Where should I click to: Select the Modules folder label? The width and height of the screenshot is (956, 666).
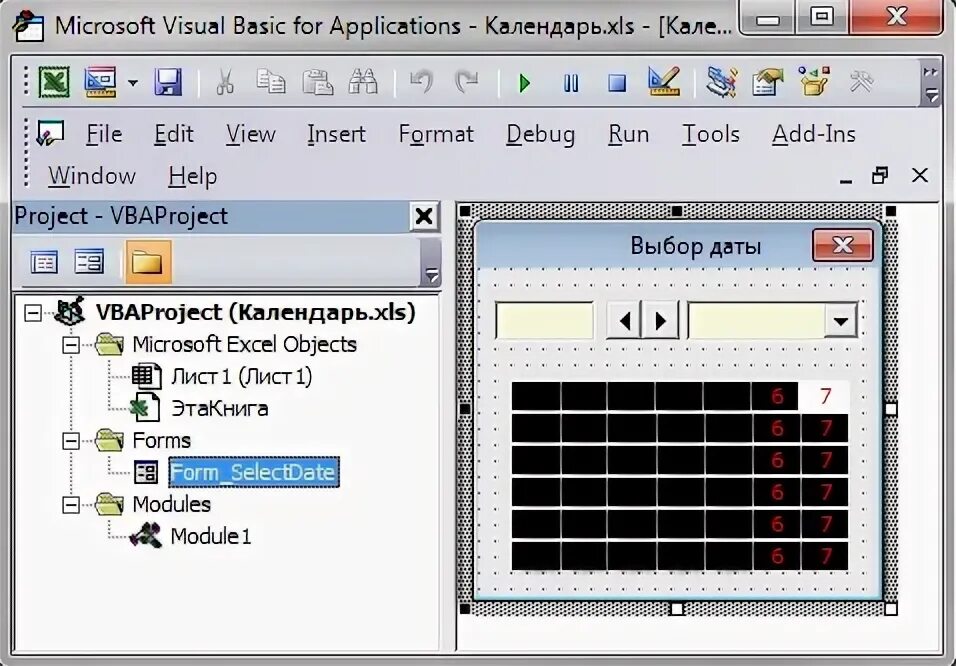(171, 505)
